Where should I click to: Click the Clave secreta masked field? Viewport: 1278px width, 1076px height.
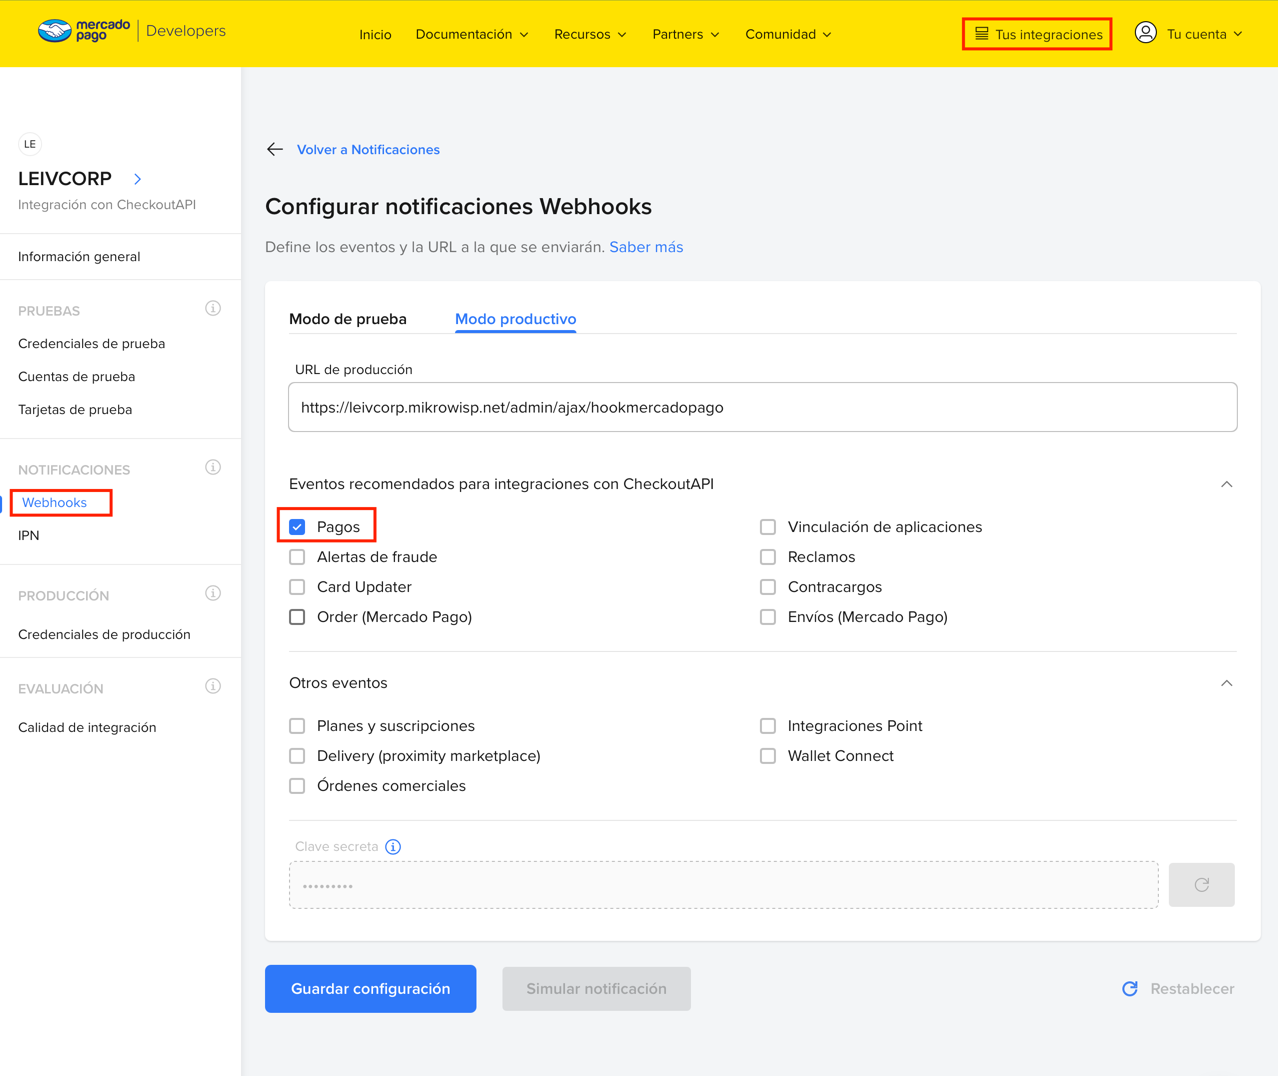(x=724, y=885)
